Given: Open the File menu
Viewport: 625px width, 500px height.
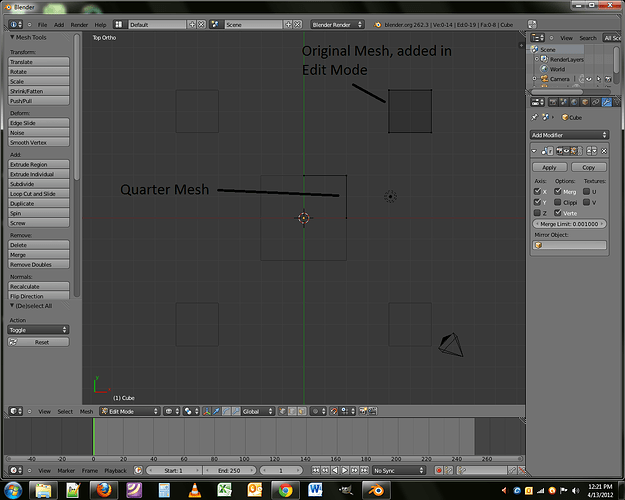Looking at the screenshot, I should 42,25.
